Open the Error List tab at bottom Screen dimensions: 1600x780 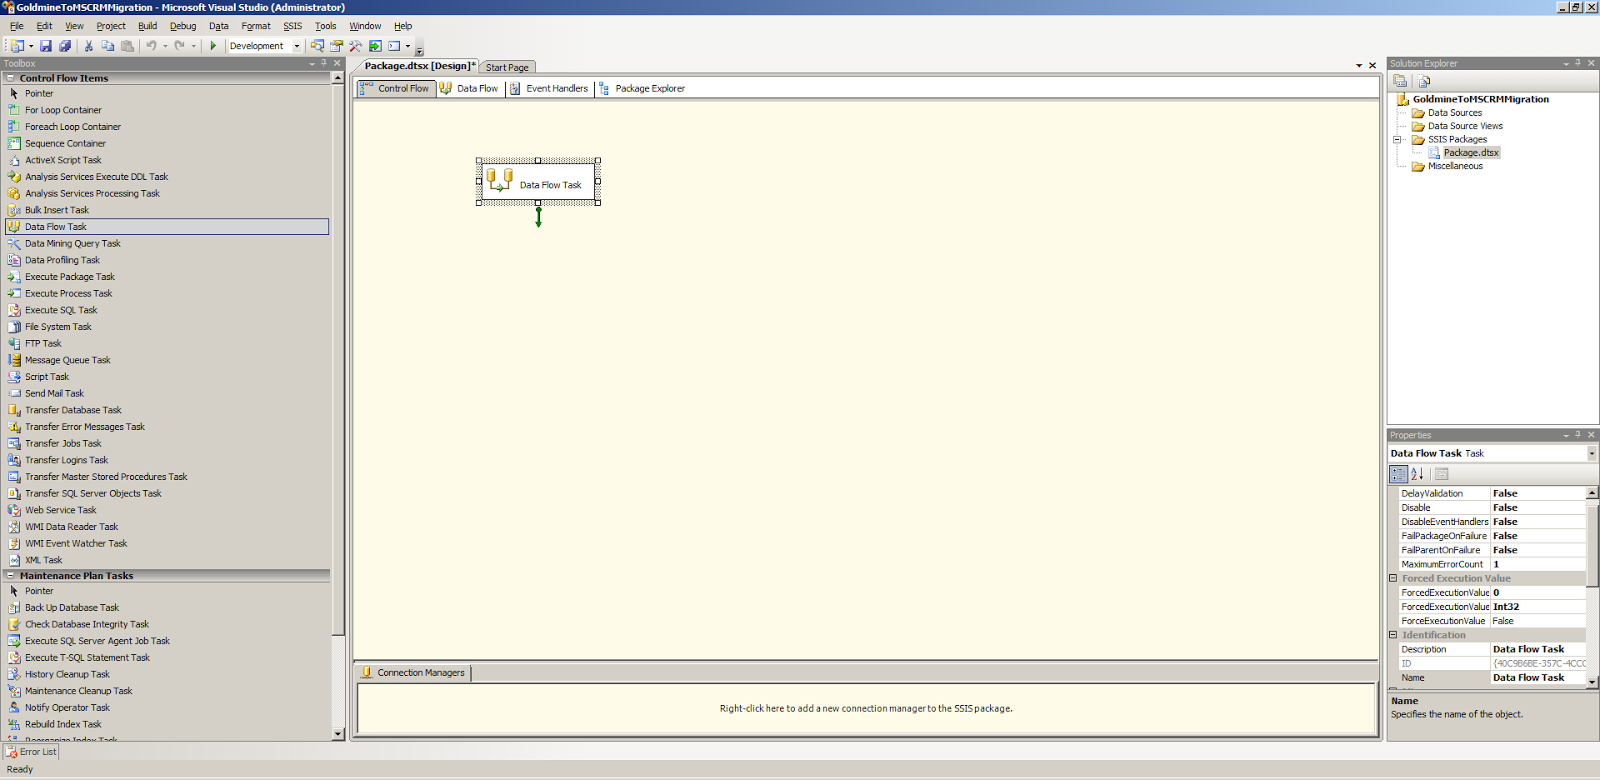tap(31, 752)
